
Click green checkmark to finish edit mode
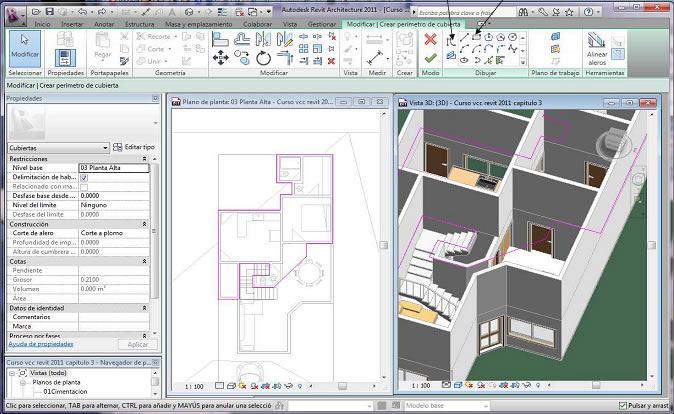click(x=431, y=58)
